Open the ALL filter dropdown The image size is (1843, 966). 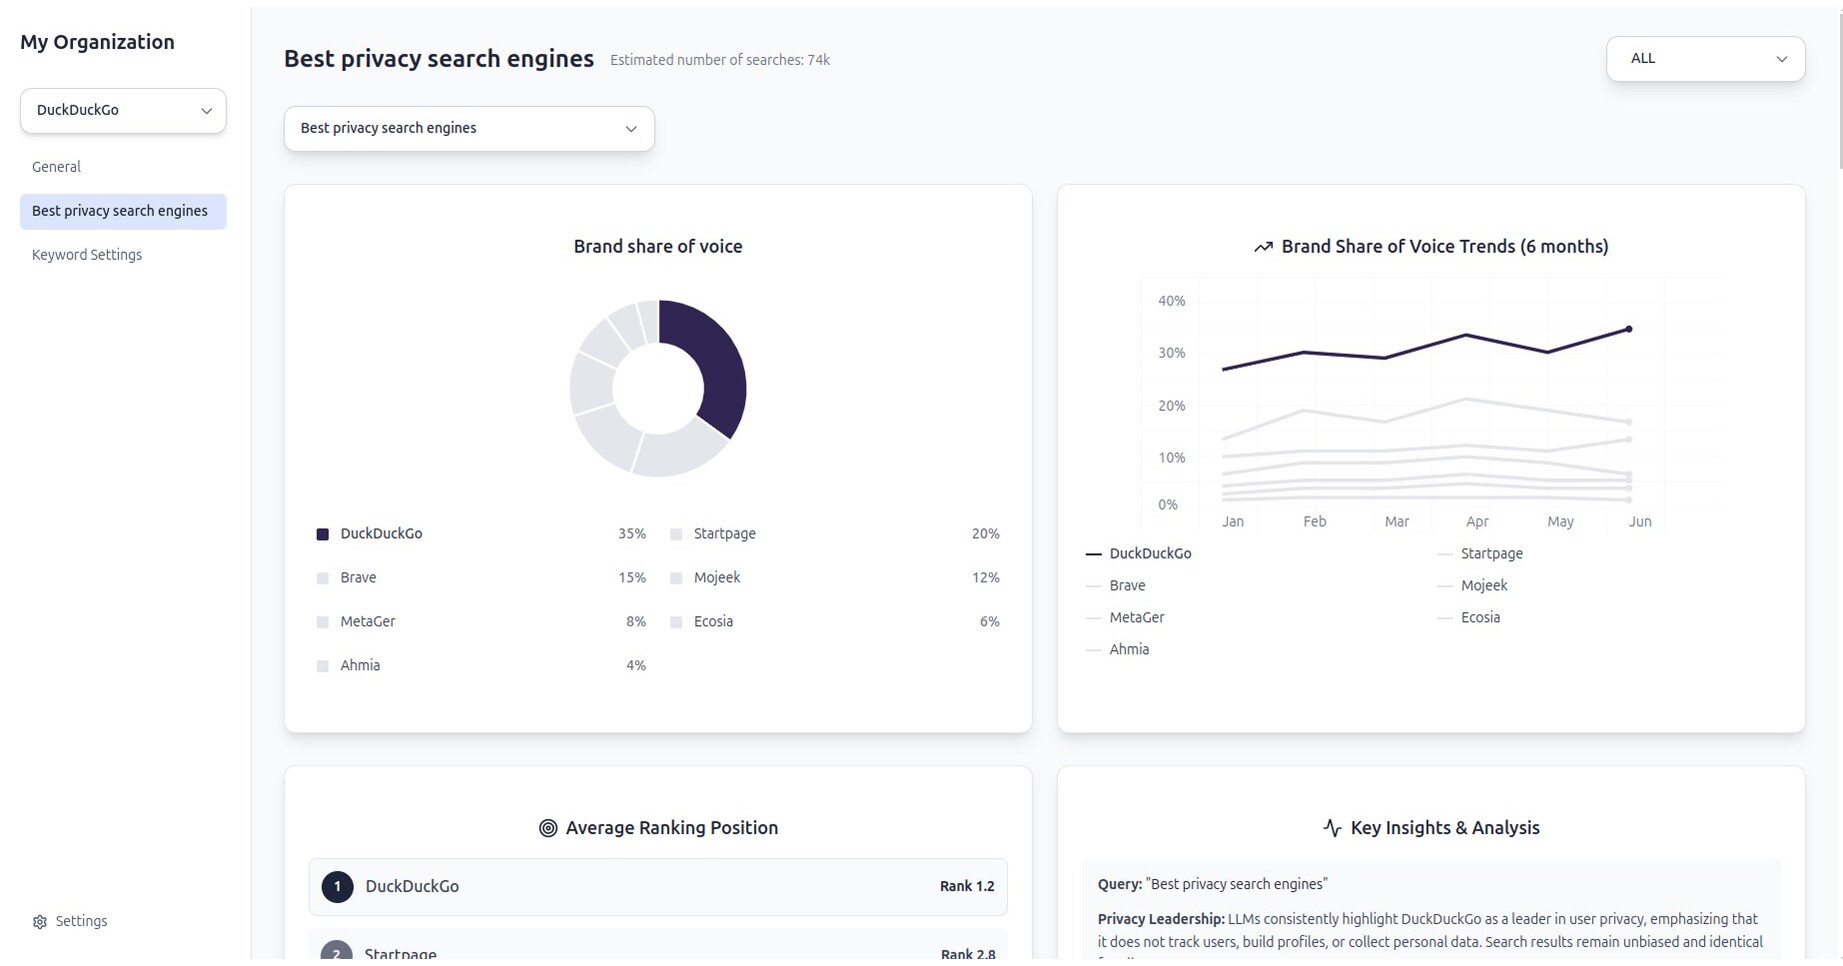[x=1704, y=58]
